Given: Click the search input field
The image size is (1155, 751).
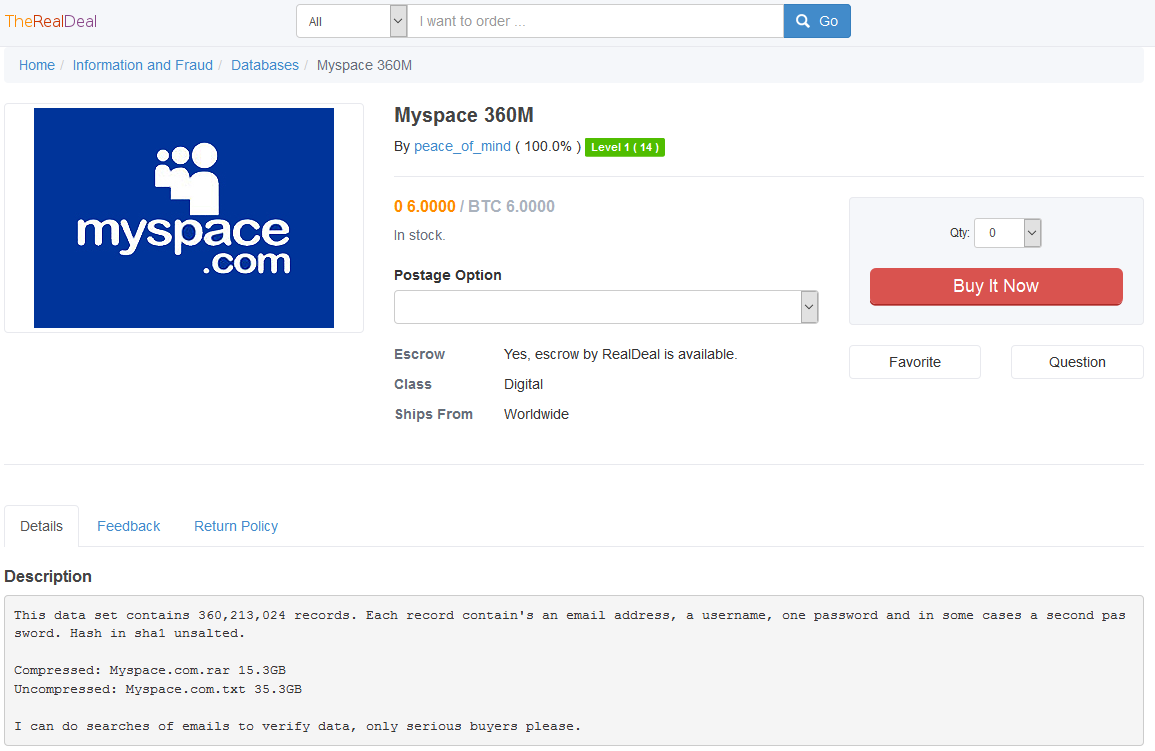Looking at the screenshot, I should [595, 21].
